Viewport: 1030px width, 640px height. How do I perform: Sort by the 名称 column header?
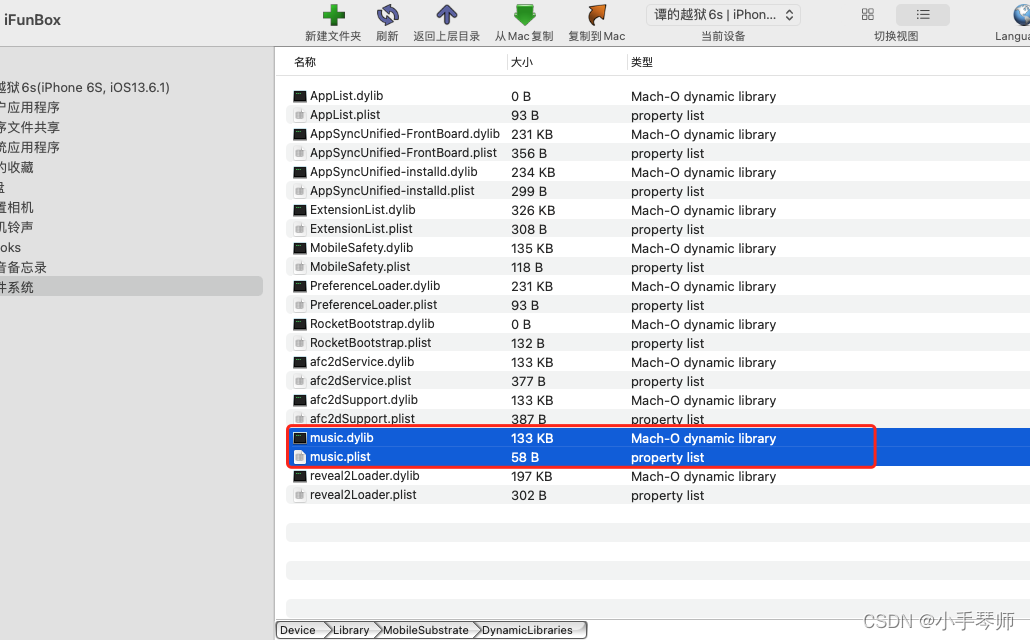305,62
